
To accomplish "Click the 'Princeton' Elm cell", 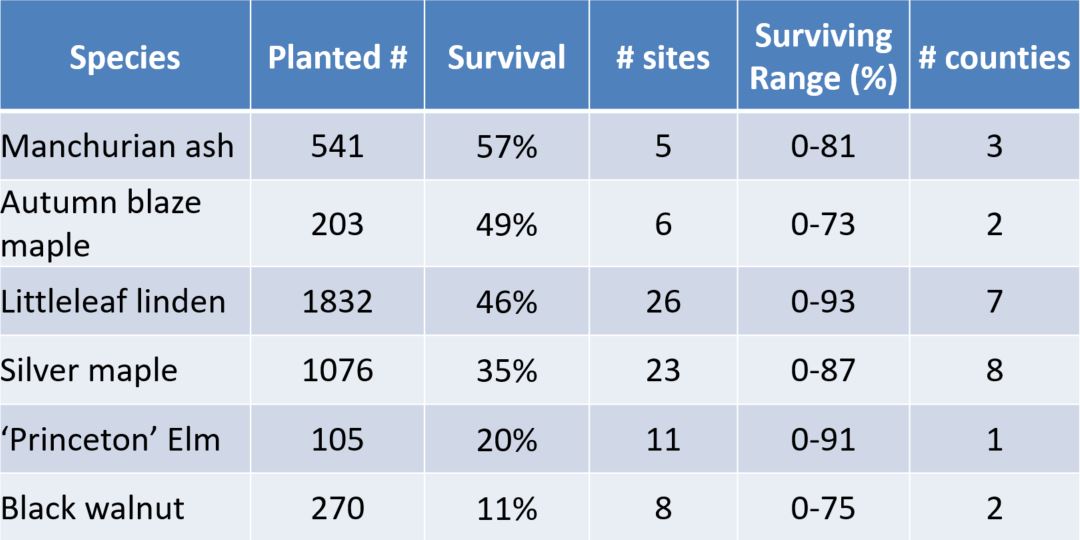I will point(110,439).
